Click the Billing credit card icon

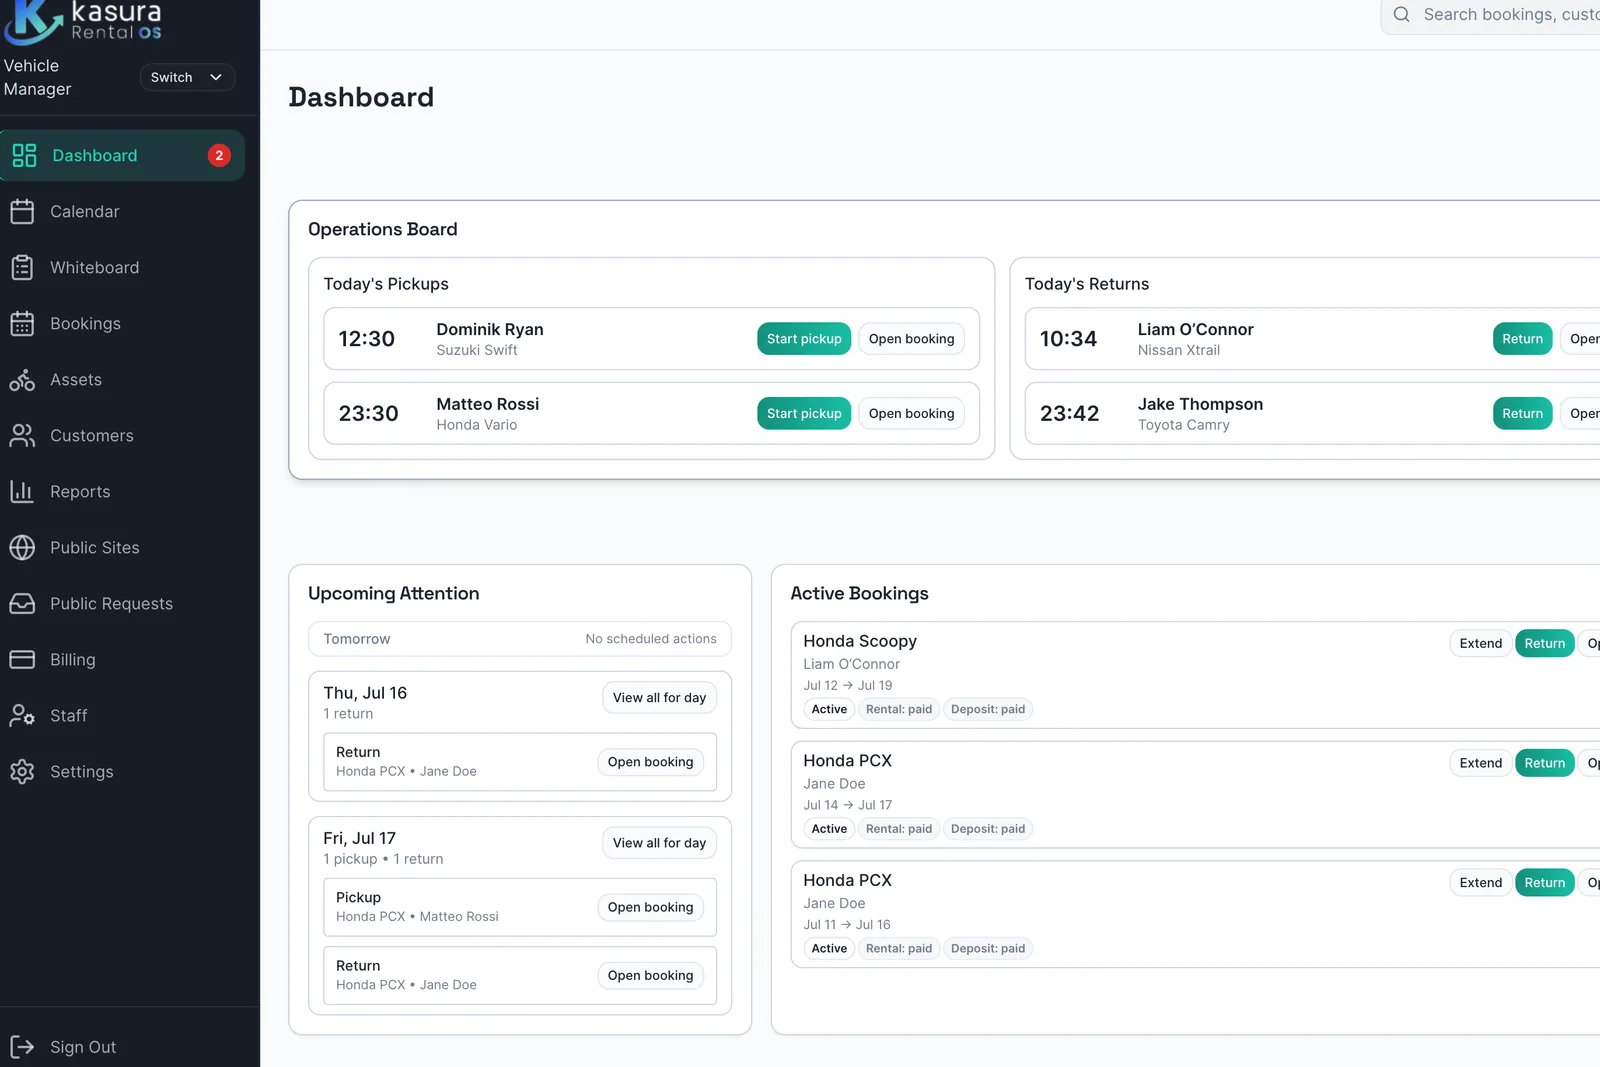pos(22,659)
